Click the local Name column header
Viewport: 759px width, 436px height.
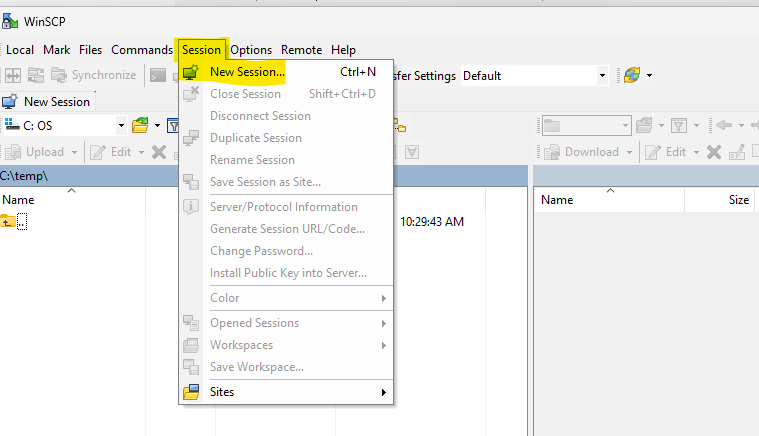pos(73,199)
